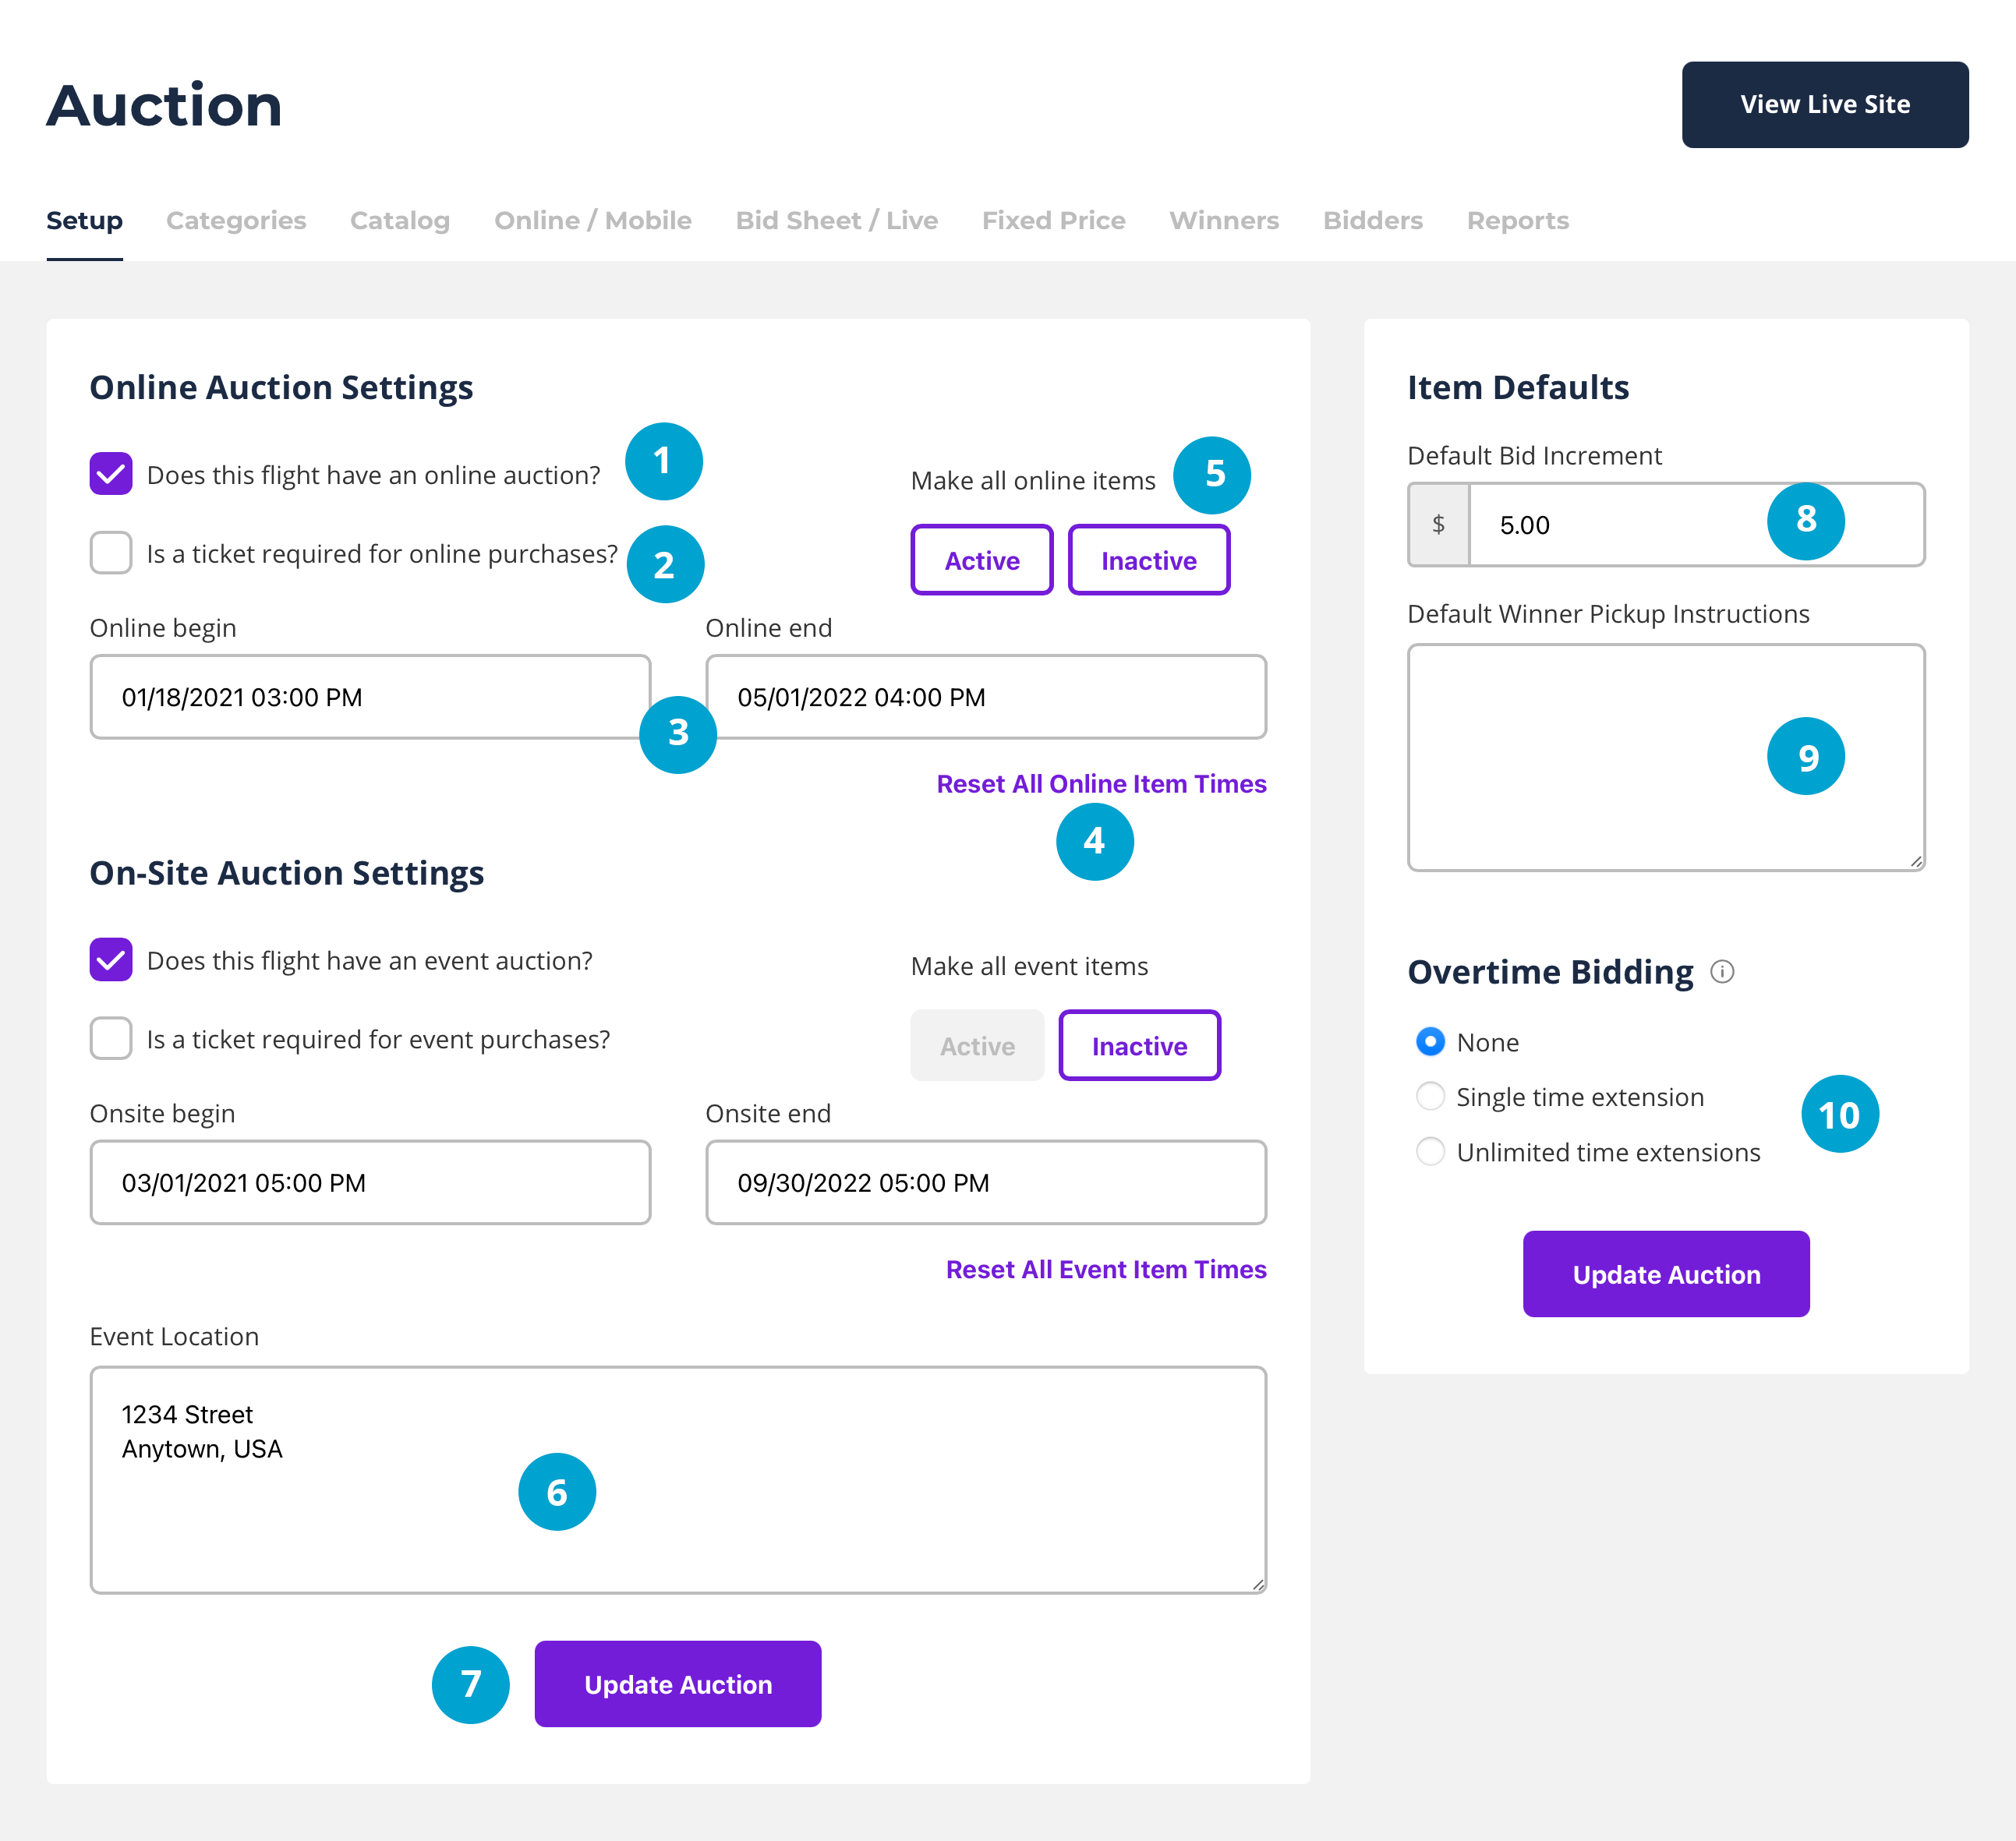Click Reset All Event Item Times link
Viewport: 2016px width, 1841px height.
pos(1105,1269)
